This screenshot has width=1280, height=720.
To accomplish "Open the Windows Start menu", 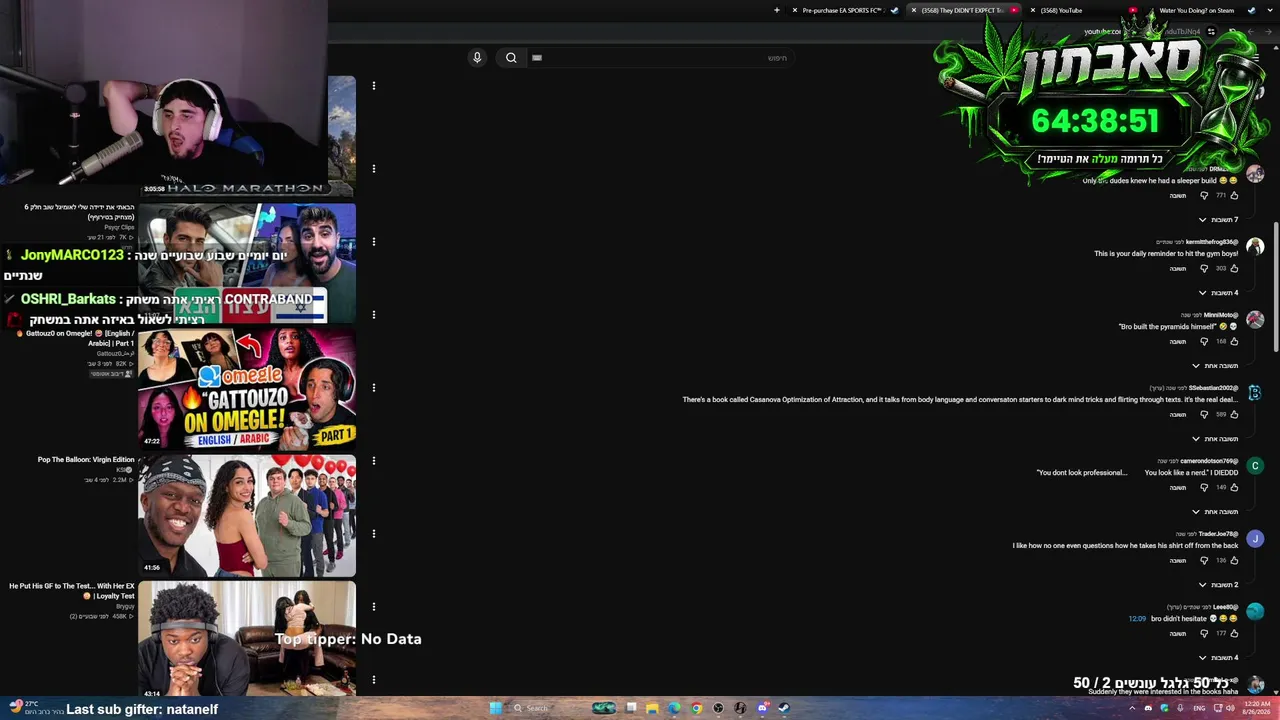I will 495,708.
